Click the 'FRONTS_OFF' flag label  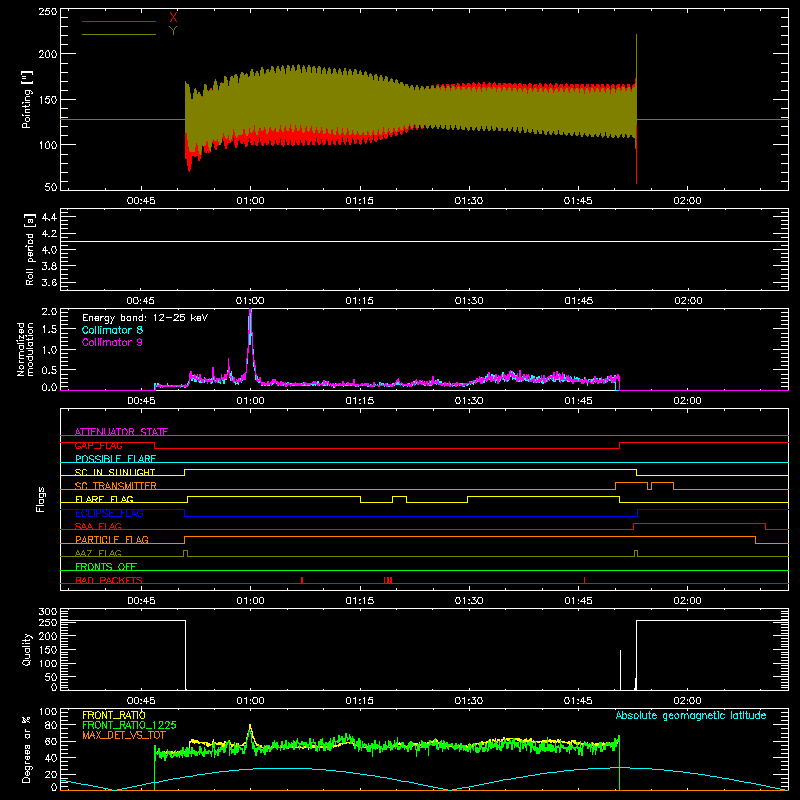coord(106,566)
